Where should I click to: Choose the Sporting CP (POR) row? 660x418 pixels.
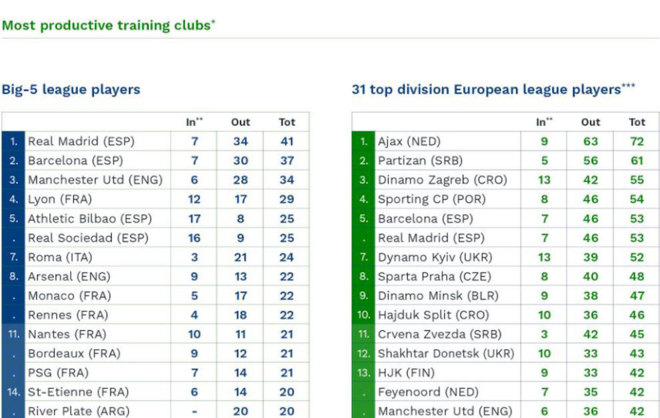(424, 198)
